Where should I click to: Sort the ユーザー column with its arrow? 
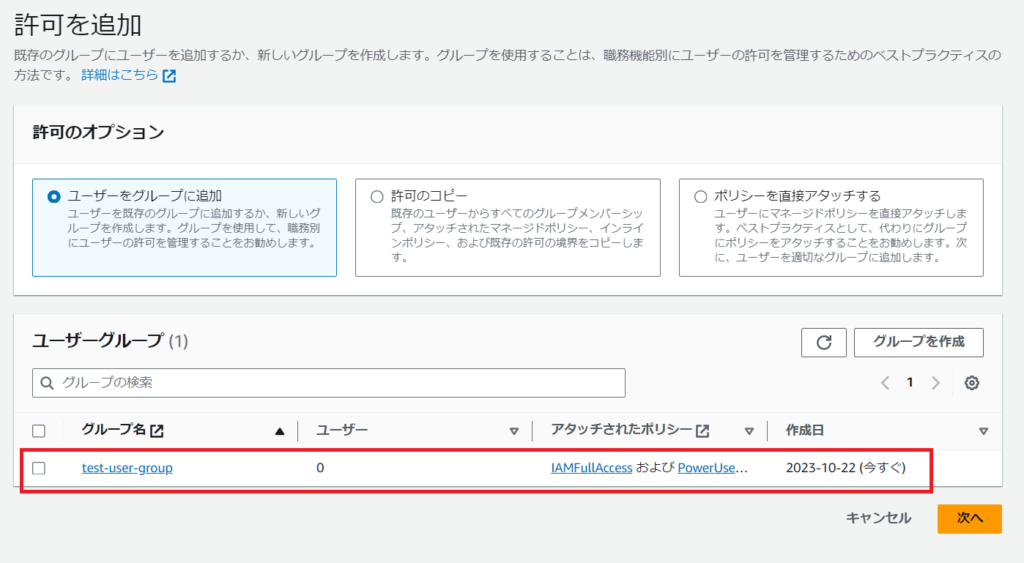pyautogui.click(x=514, y=431)
